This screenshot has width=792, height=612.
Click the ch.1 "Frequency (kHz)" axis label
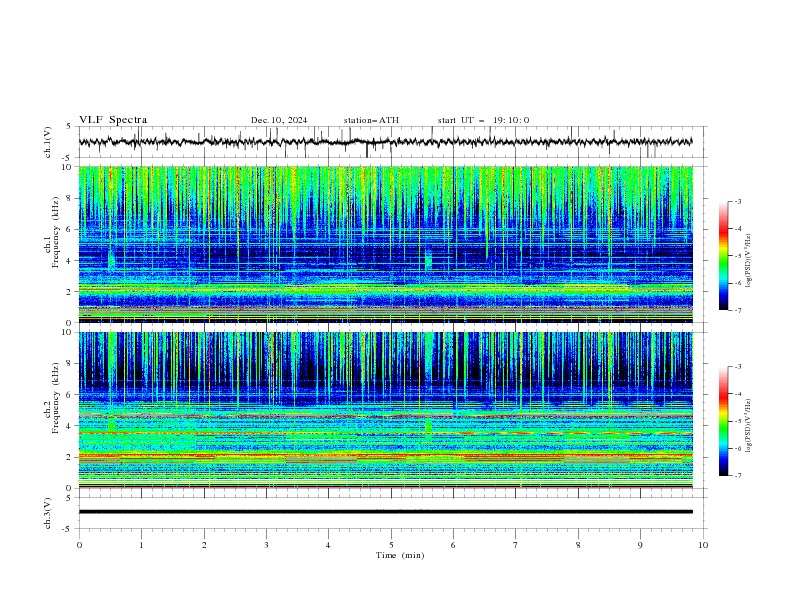tap(56, 233)
